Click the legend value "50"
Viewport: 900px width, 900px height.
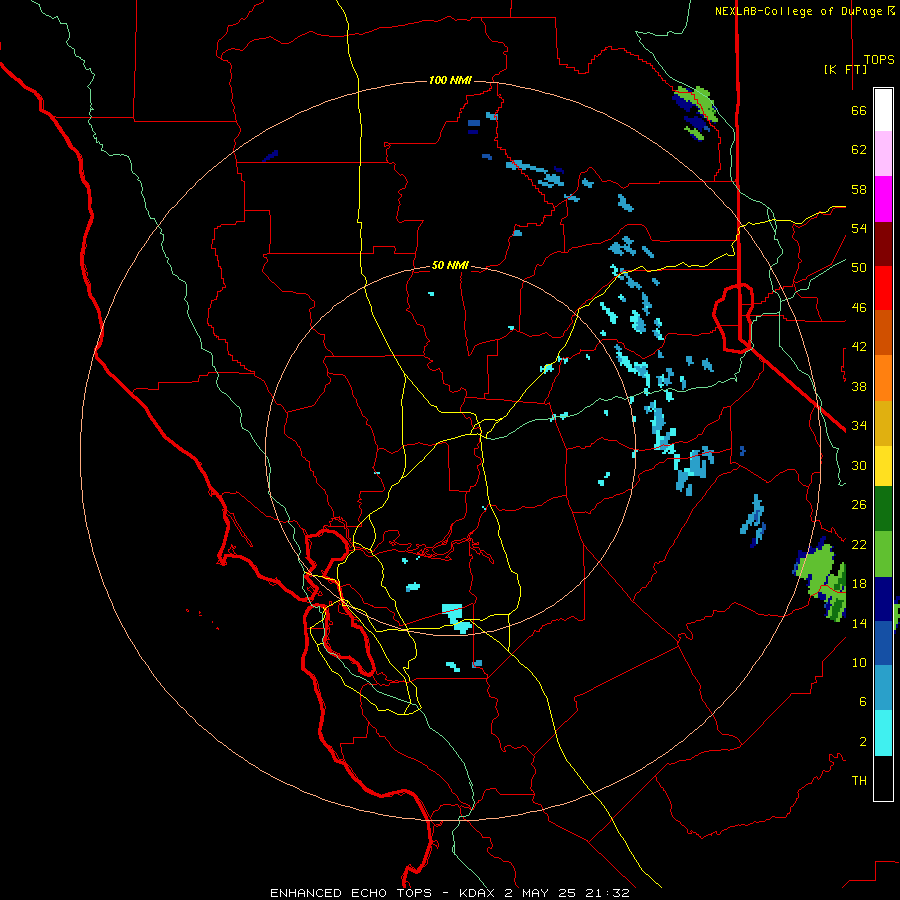(x=859, y=268)
